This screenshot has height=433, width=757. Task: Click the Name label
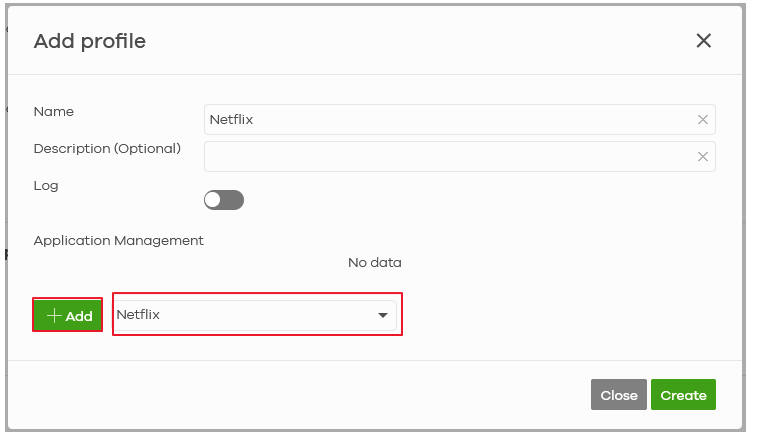click(x=54, y=112)
